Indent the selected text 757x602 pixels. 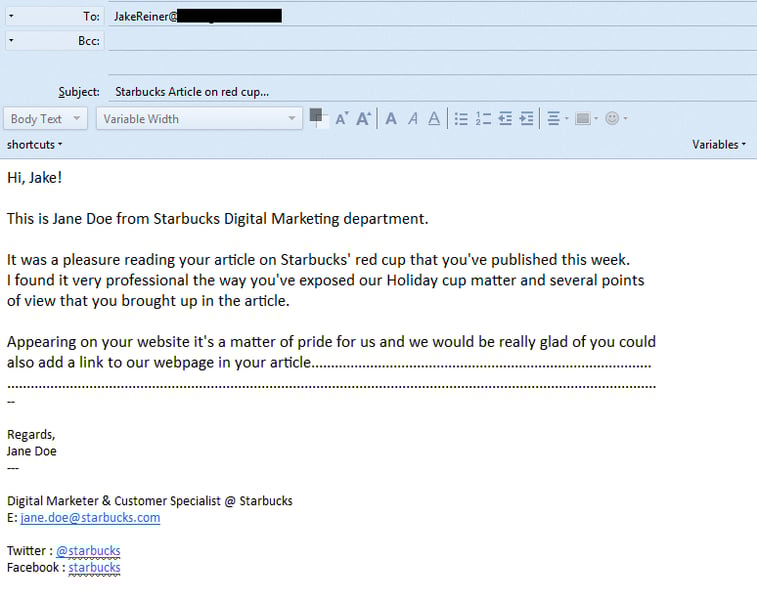526,119
